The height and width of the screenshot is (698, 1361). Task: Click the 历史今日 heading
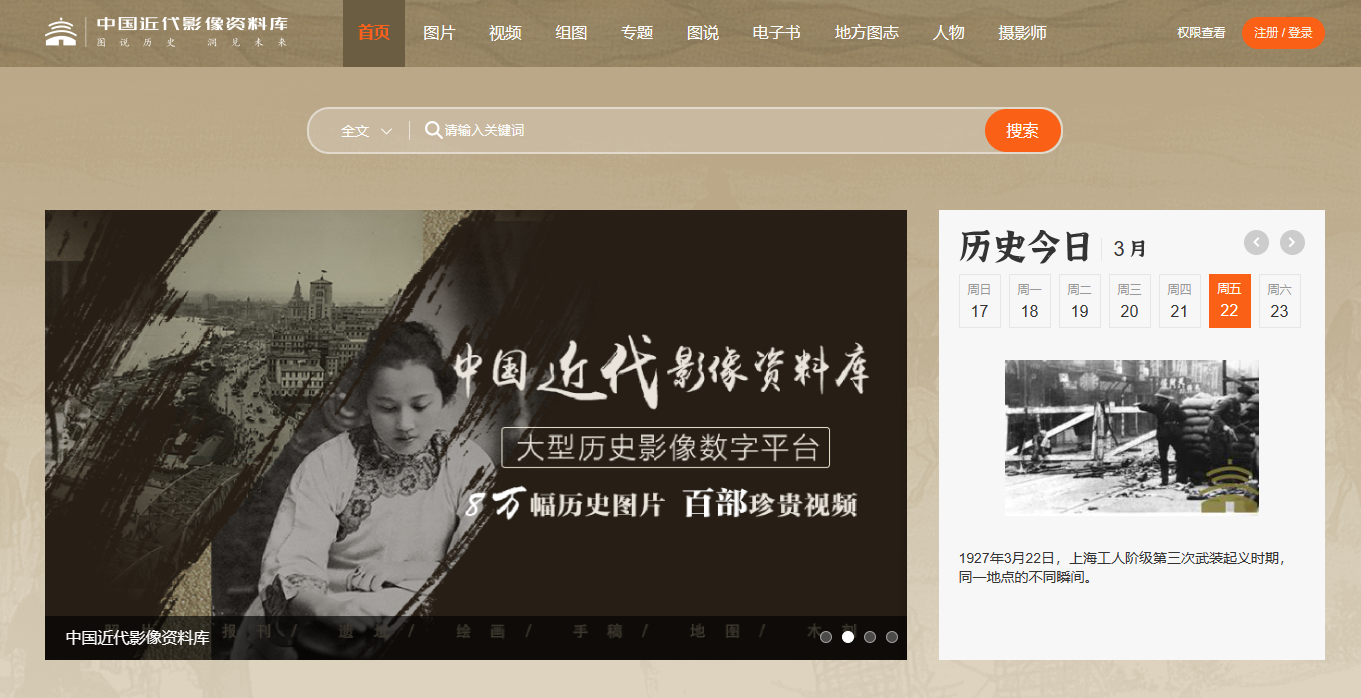pyautogui.click(x=1025, y=246)
